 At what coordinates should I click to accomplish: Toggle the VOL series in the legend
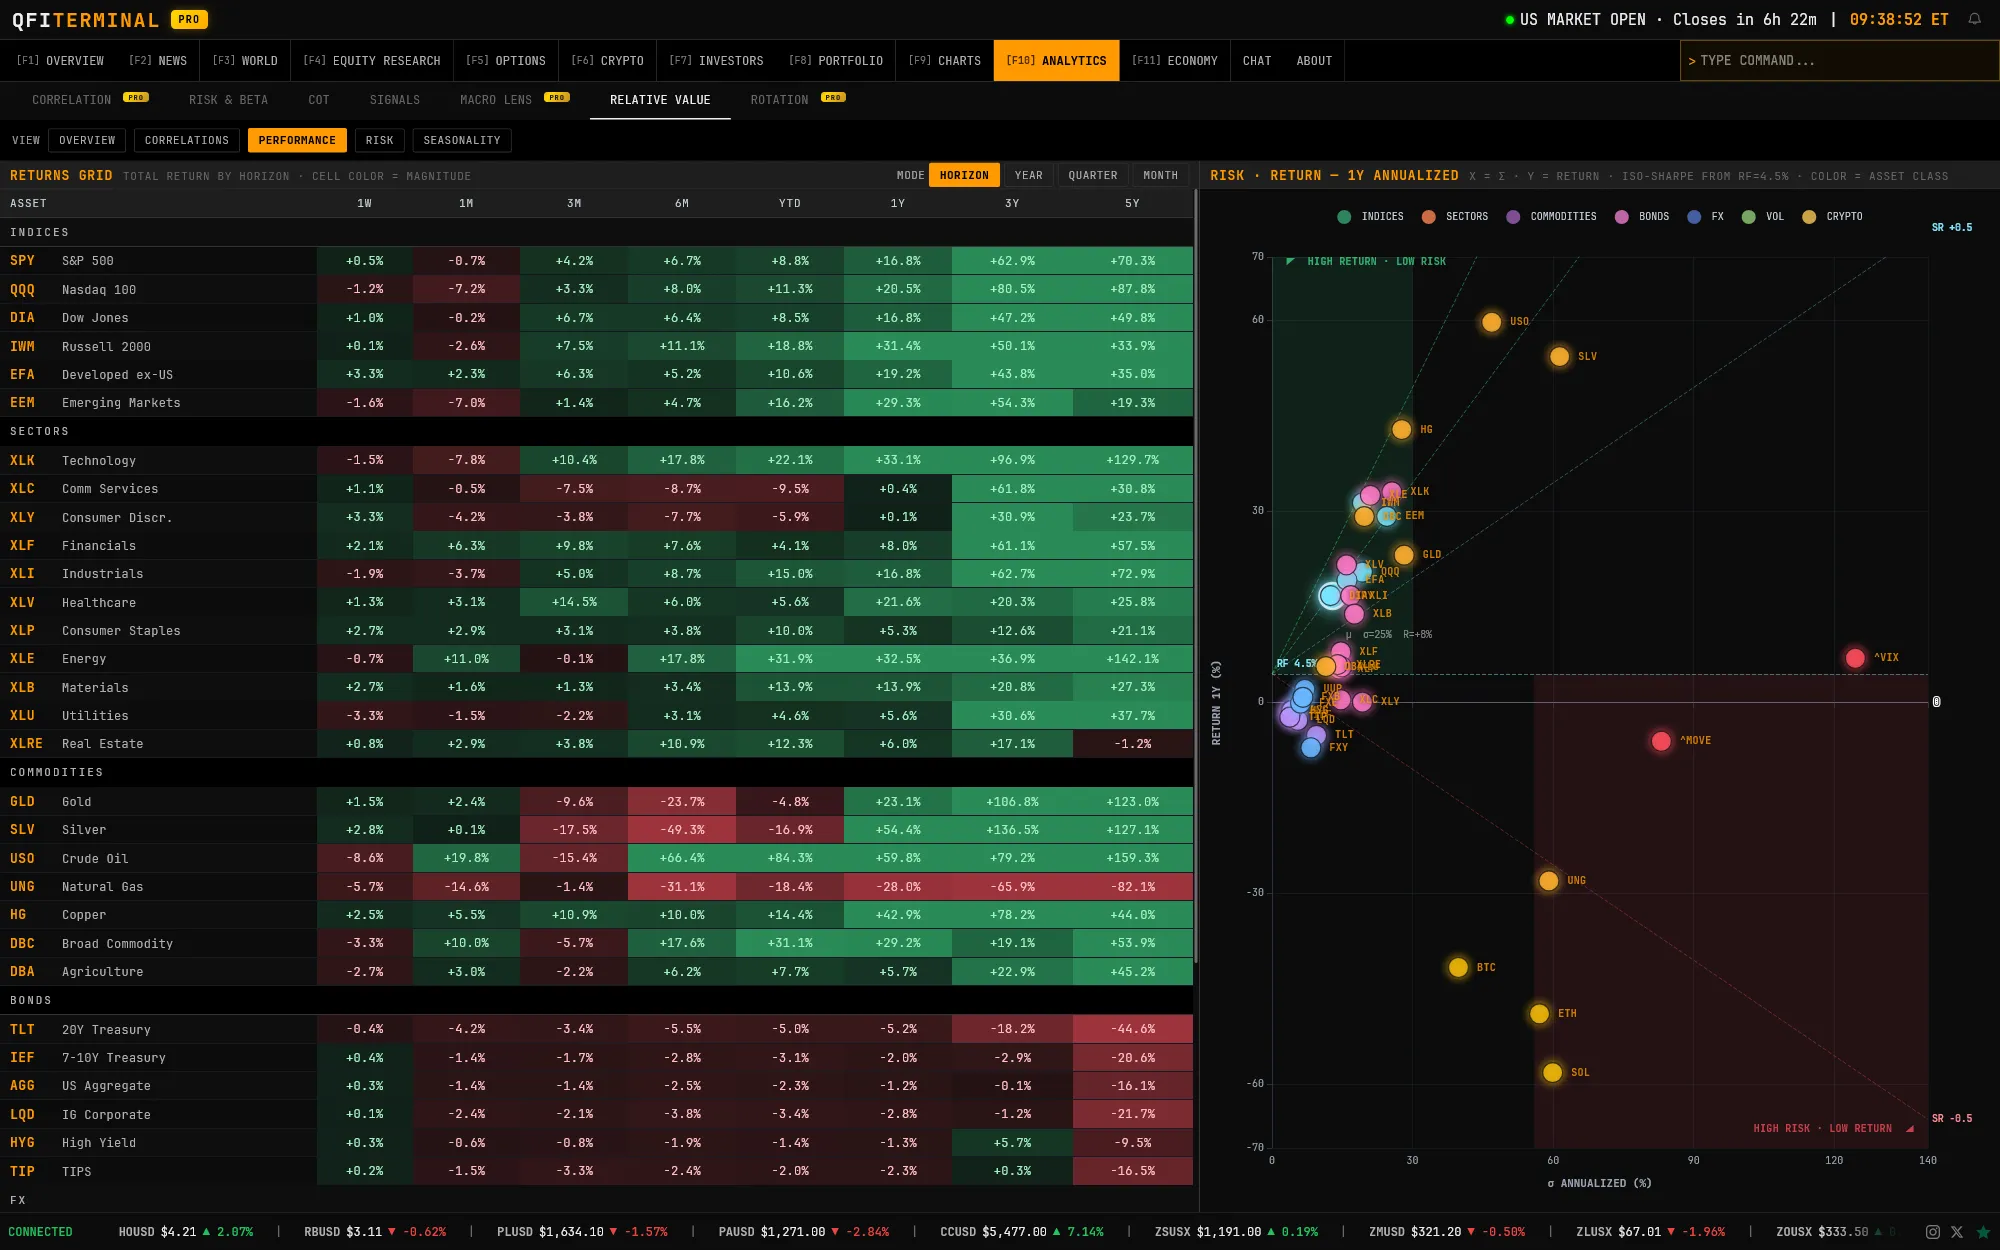click(x=1763, y=217)
